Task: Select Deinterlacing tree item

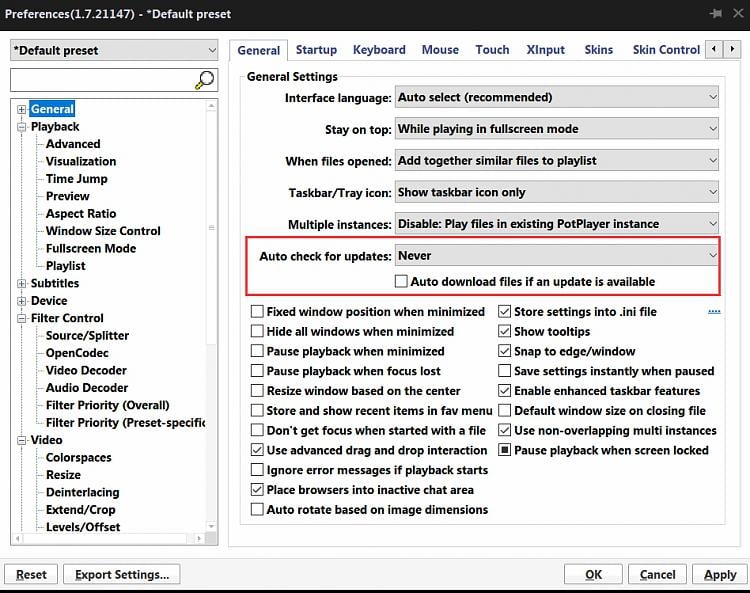Action: (x=83, y=493)
